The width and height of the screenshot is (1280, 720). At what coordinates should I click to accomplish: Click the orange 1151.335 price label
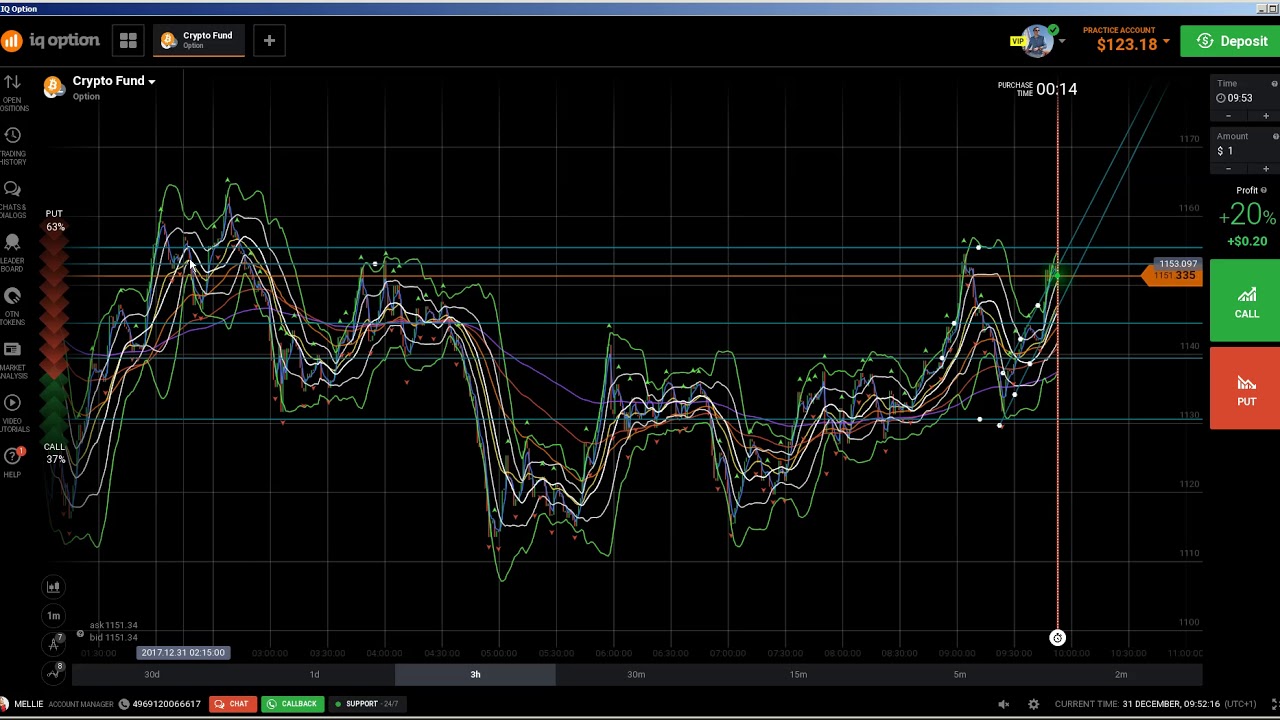tap(1174, 275)
